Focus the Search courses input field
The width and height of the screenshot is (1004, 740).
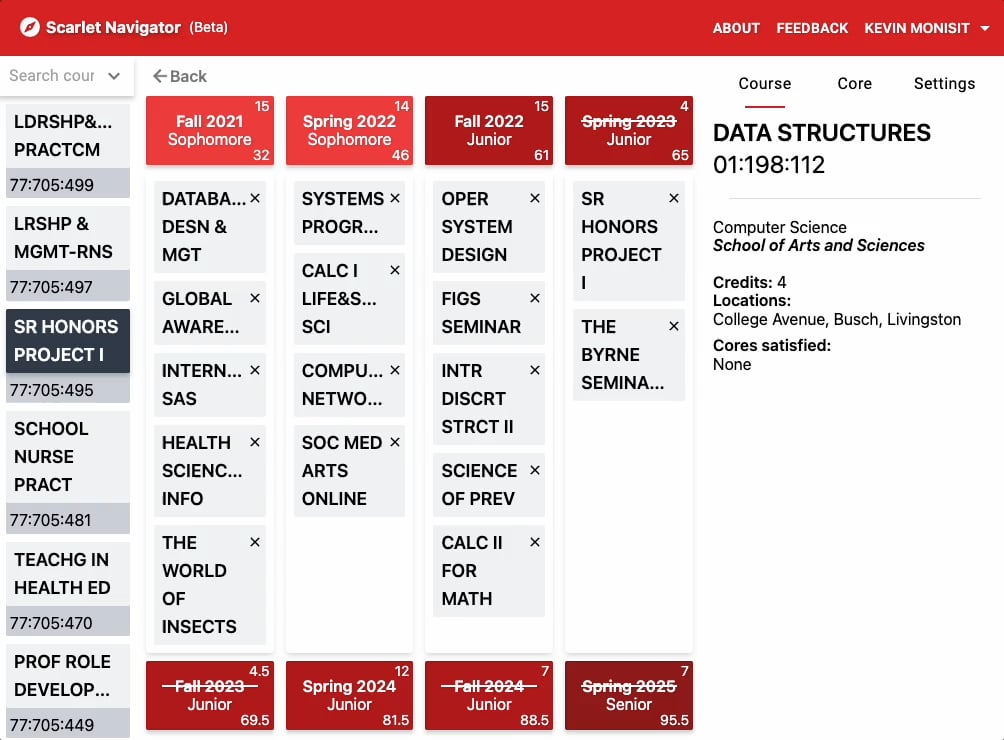click(52, 76)
